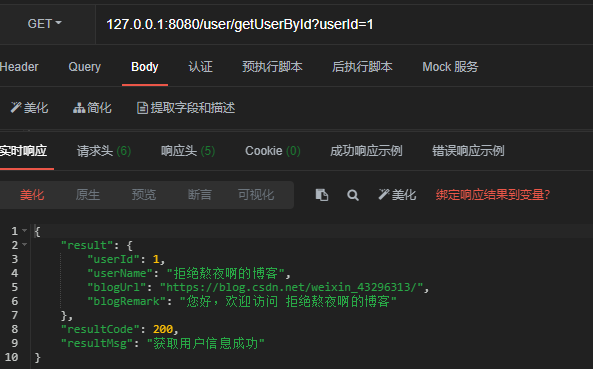The height and width of the screenshot is (369, 593).
Task: Open the 错误响应示例 tab
Action: click(x=468, y=151)
